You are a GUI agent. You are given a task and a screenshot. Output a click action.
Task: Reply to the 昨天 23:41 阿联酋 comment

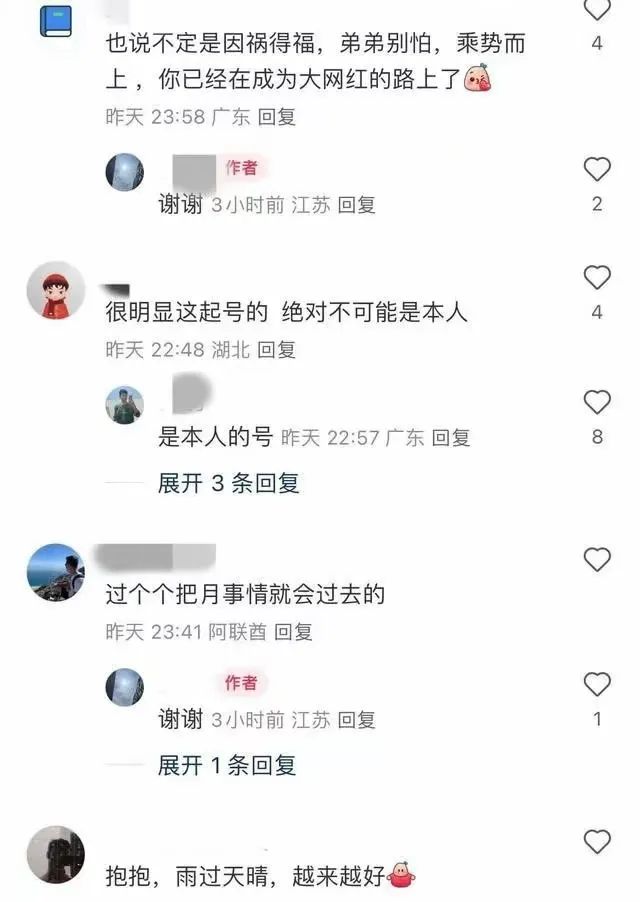[293, 632]
